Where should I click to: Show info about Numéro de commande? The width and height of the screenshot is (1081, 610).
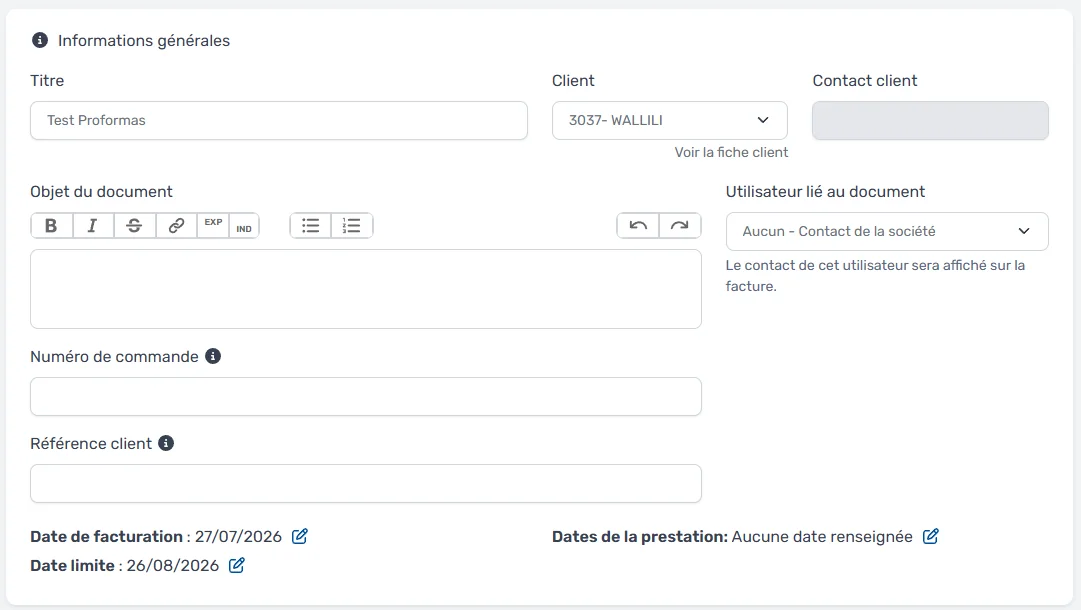[x=213, y=356]
